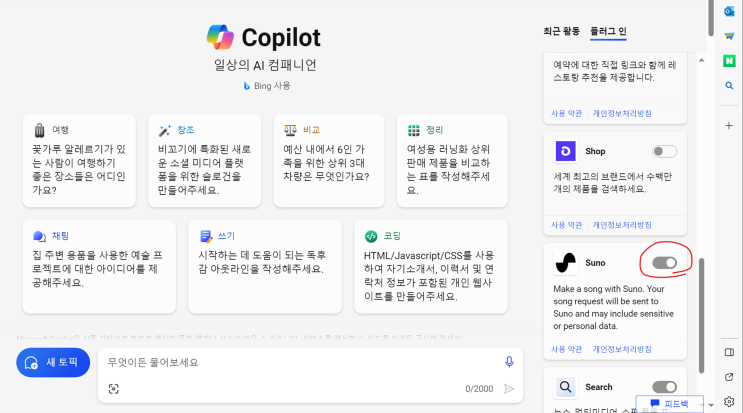Select the 여행 pollen allergy suggestion card

point(79,161)
